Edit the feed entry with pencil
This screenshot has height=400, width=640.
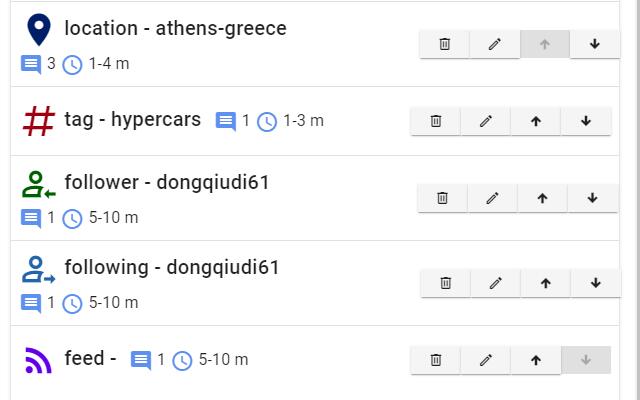pos(486,360)
